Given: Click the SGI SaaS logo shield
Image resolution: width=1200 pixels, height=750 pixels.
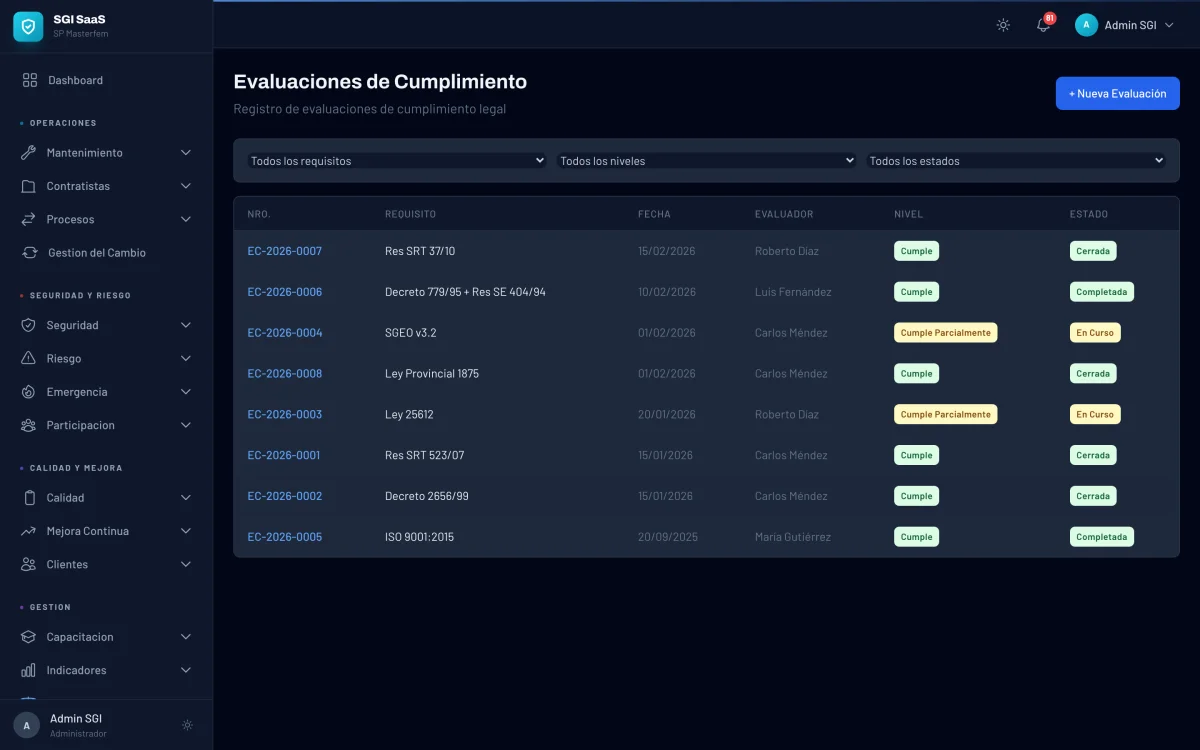Looking at the screenshot, I should 27,26.
